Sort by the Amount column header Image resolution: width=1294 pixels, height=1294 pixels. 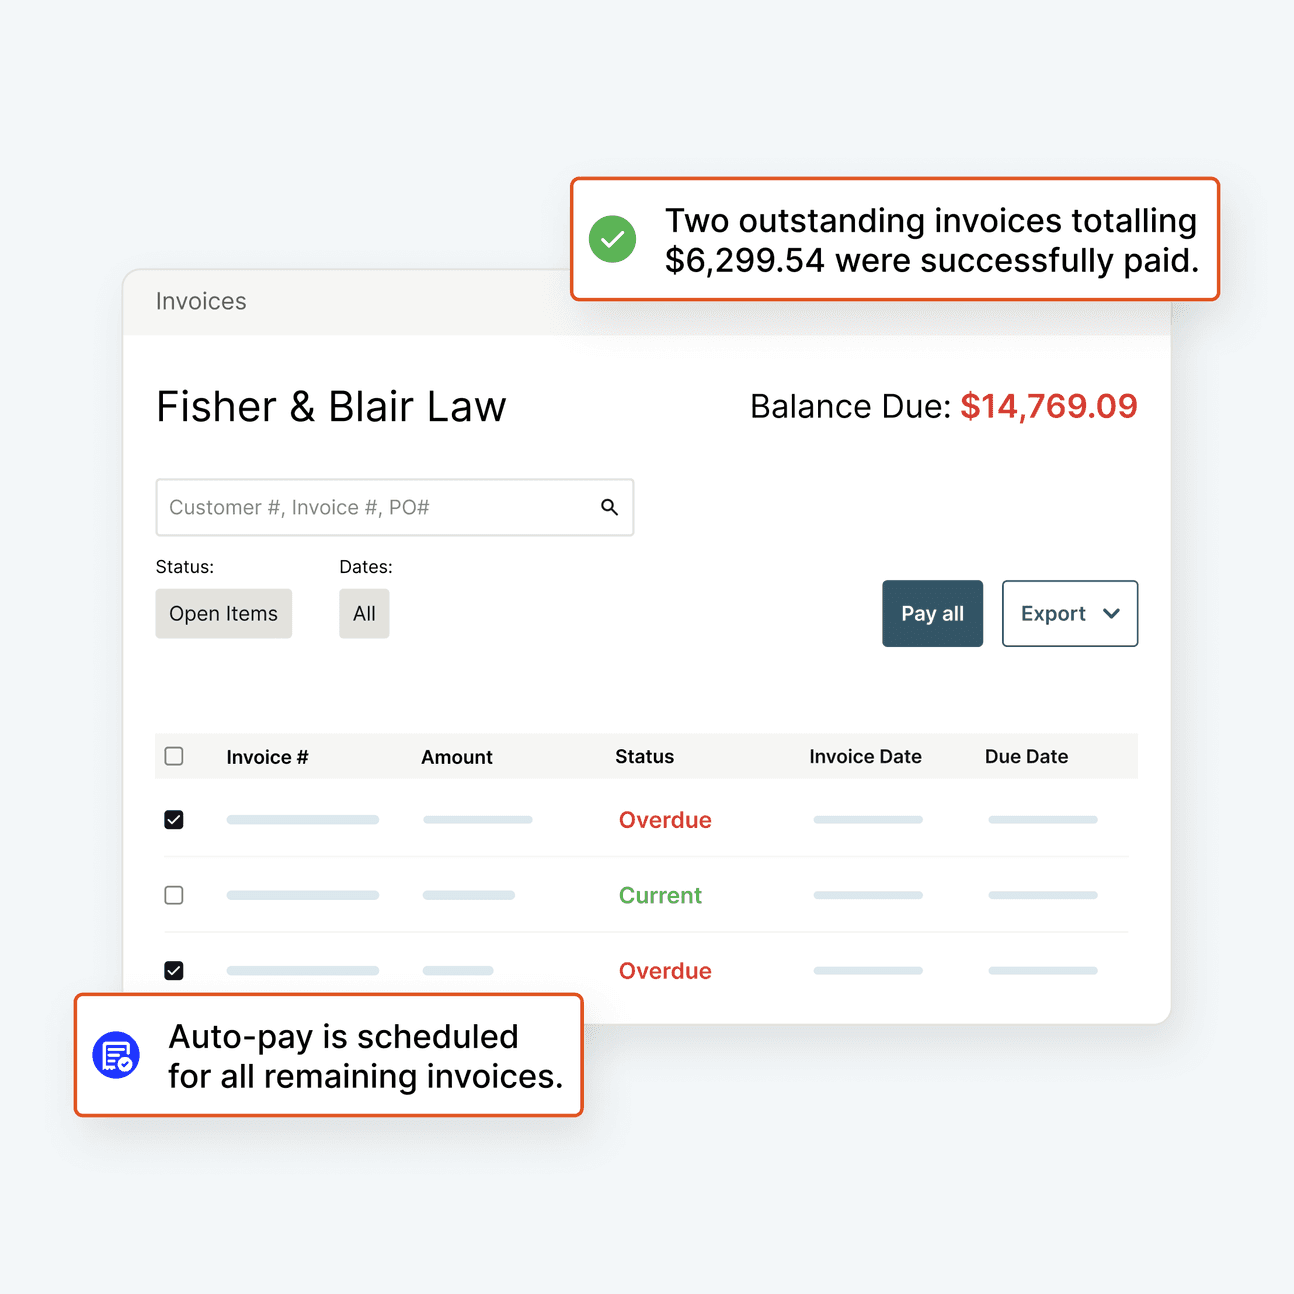click(x=457, y=757)
